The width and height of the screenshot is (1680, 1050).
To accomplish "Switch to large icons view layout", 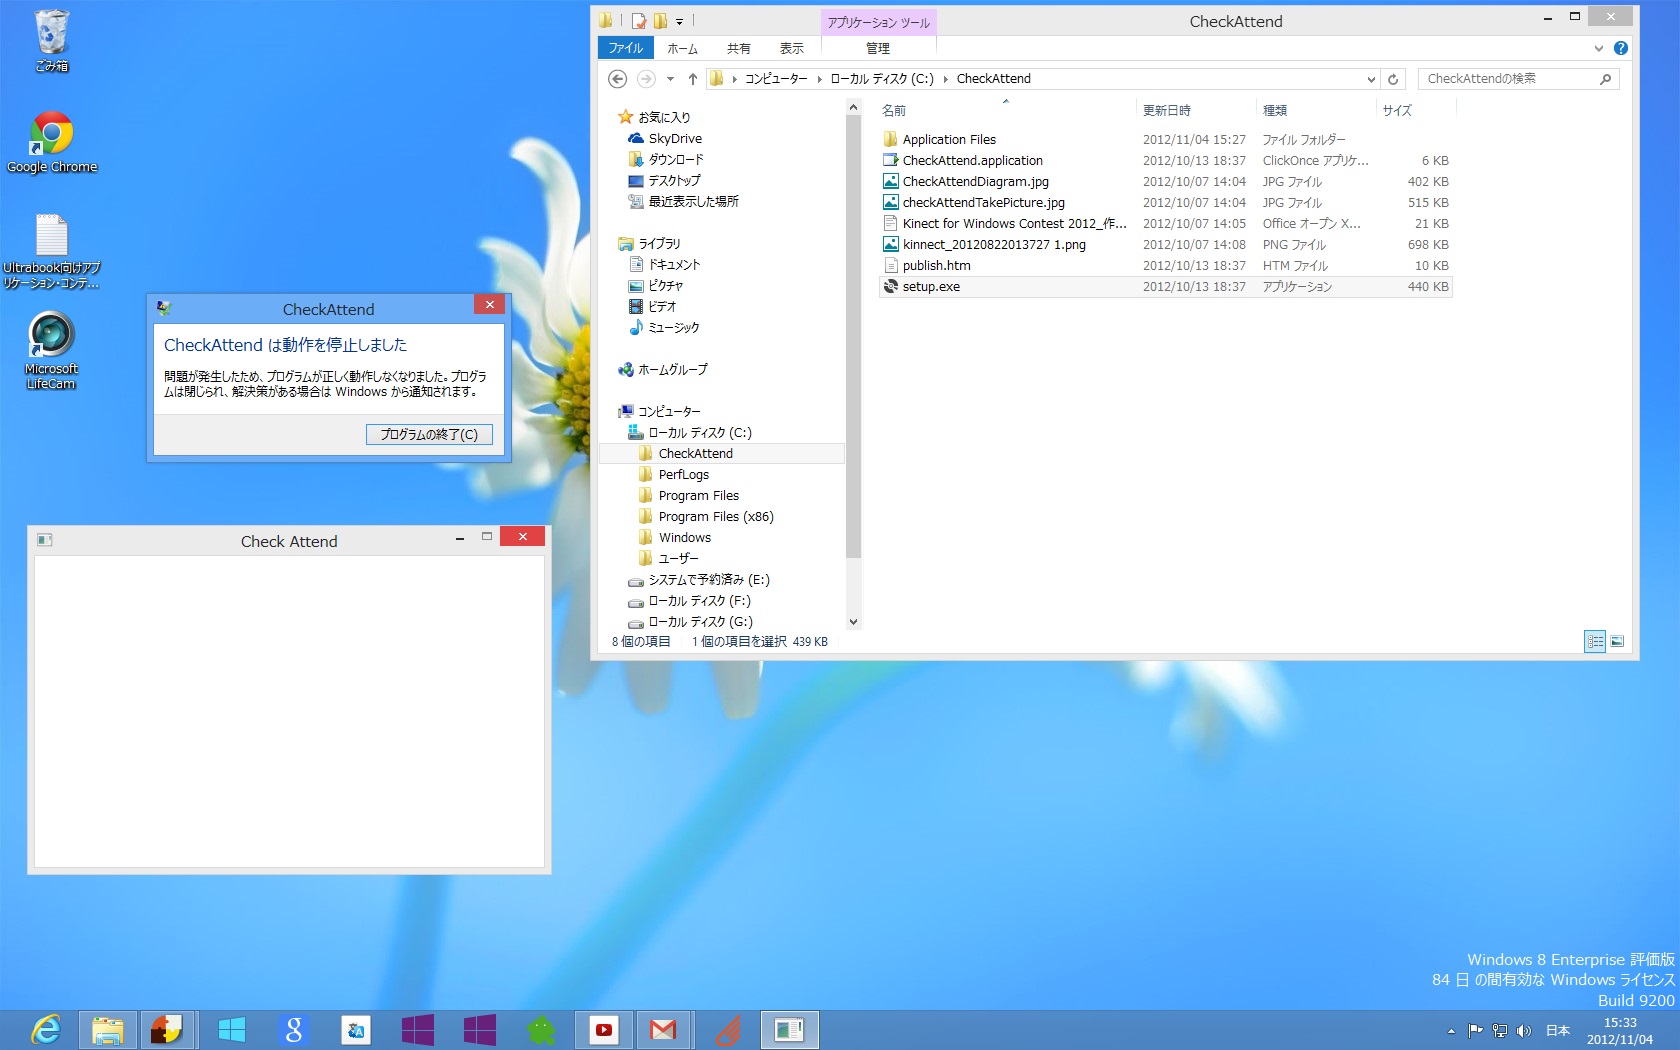I will tap(1618, 642).
